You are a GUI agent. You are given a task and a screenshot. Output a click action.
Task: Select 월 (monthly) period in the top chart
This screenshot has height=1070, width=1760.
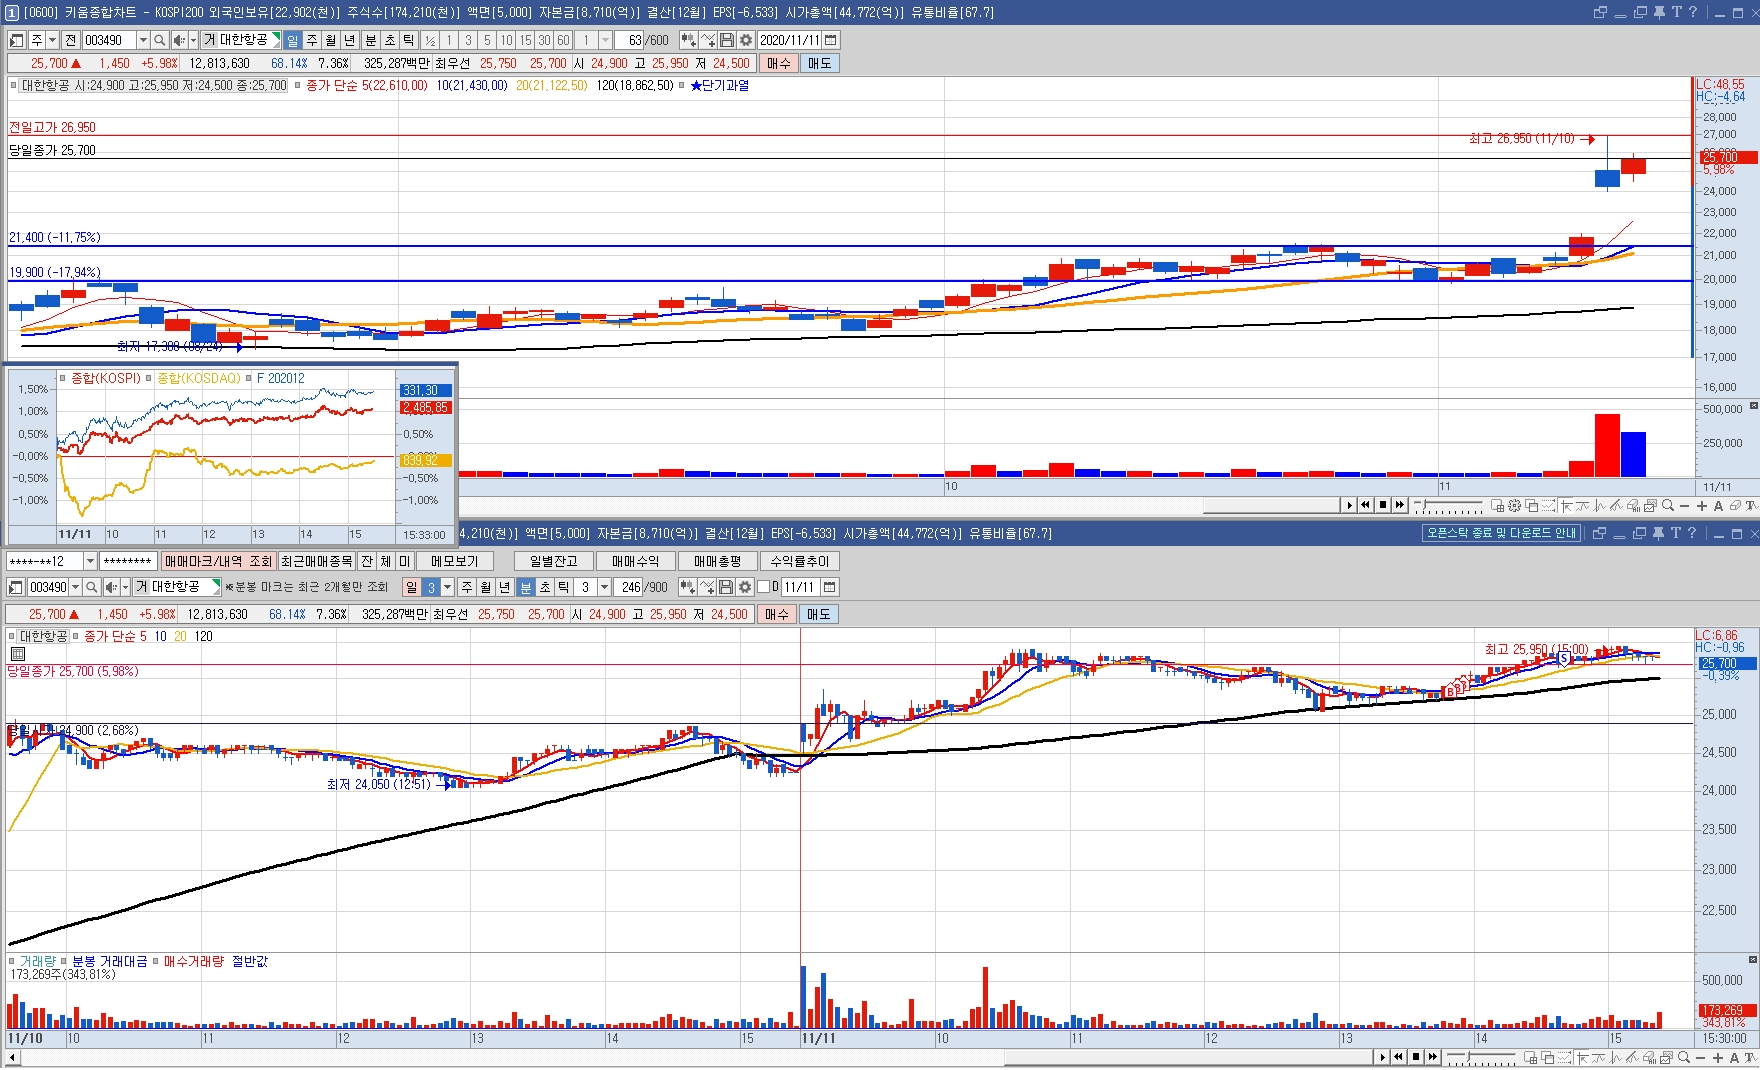tap(331, 40)
